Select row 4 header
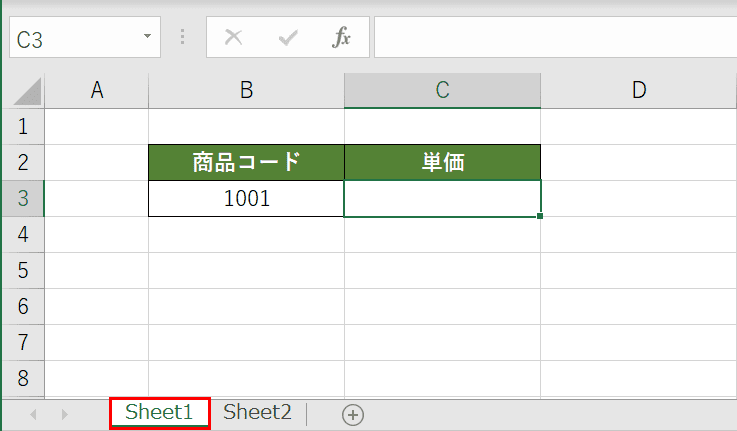Image resolution: width=737 pixels, height=431 pixels. pos(23,235)
